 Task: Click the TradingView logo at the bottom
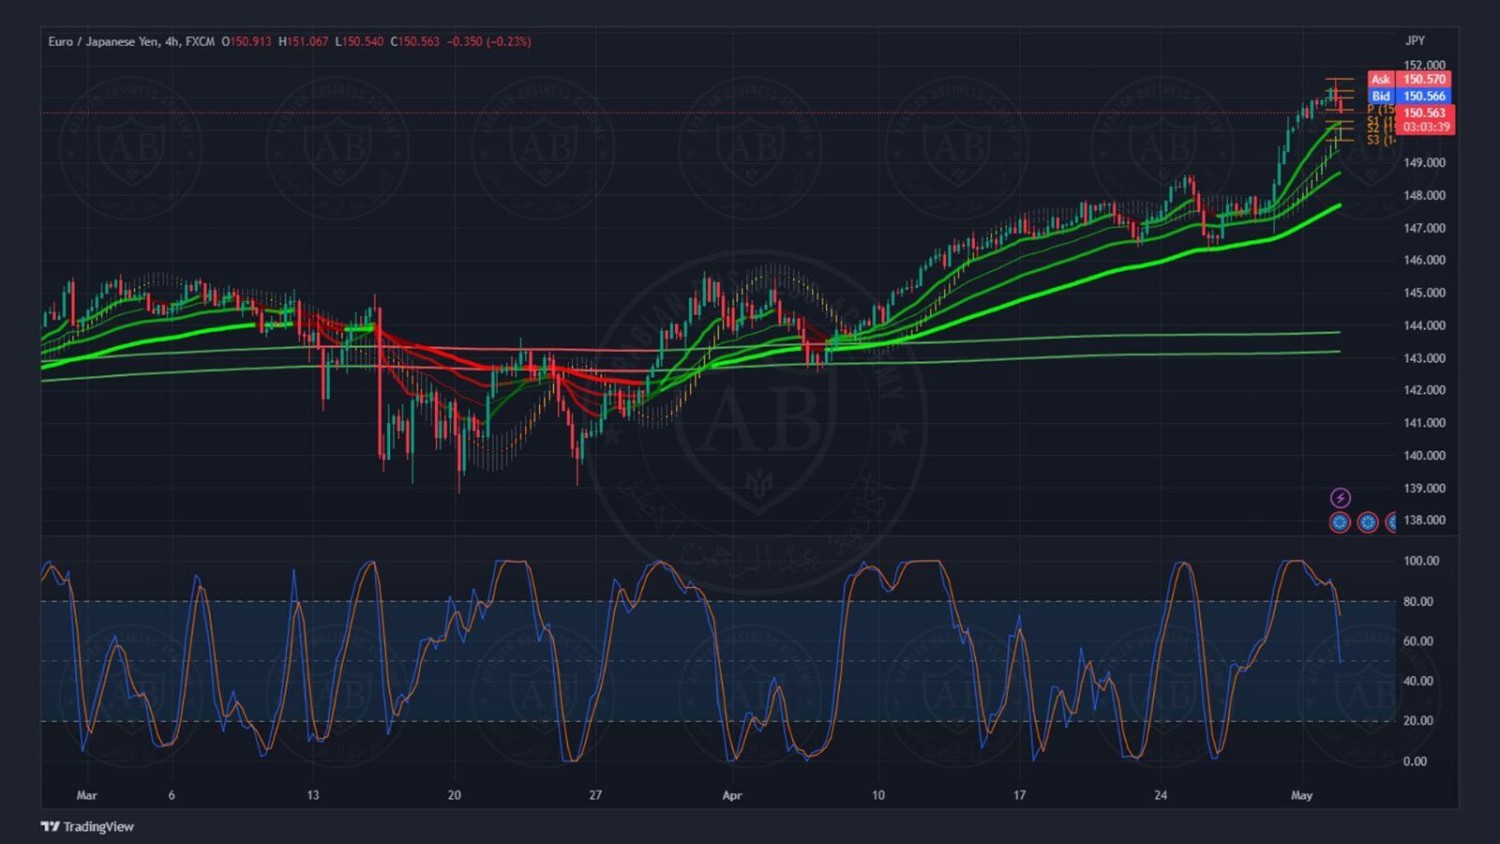(87, 827)
